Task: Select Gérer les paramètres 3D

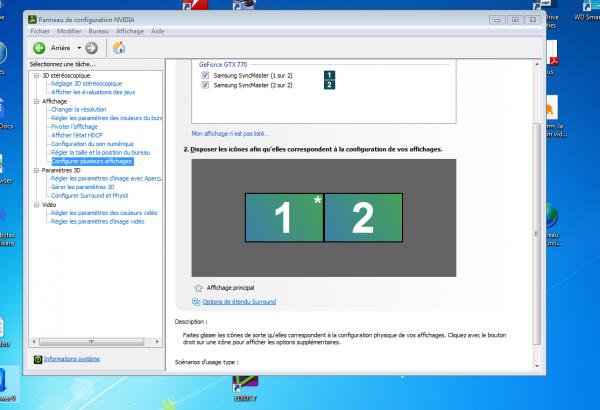Action: [83, 187]
